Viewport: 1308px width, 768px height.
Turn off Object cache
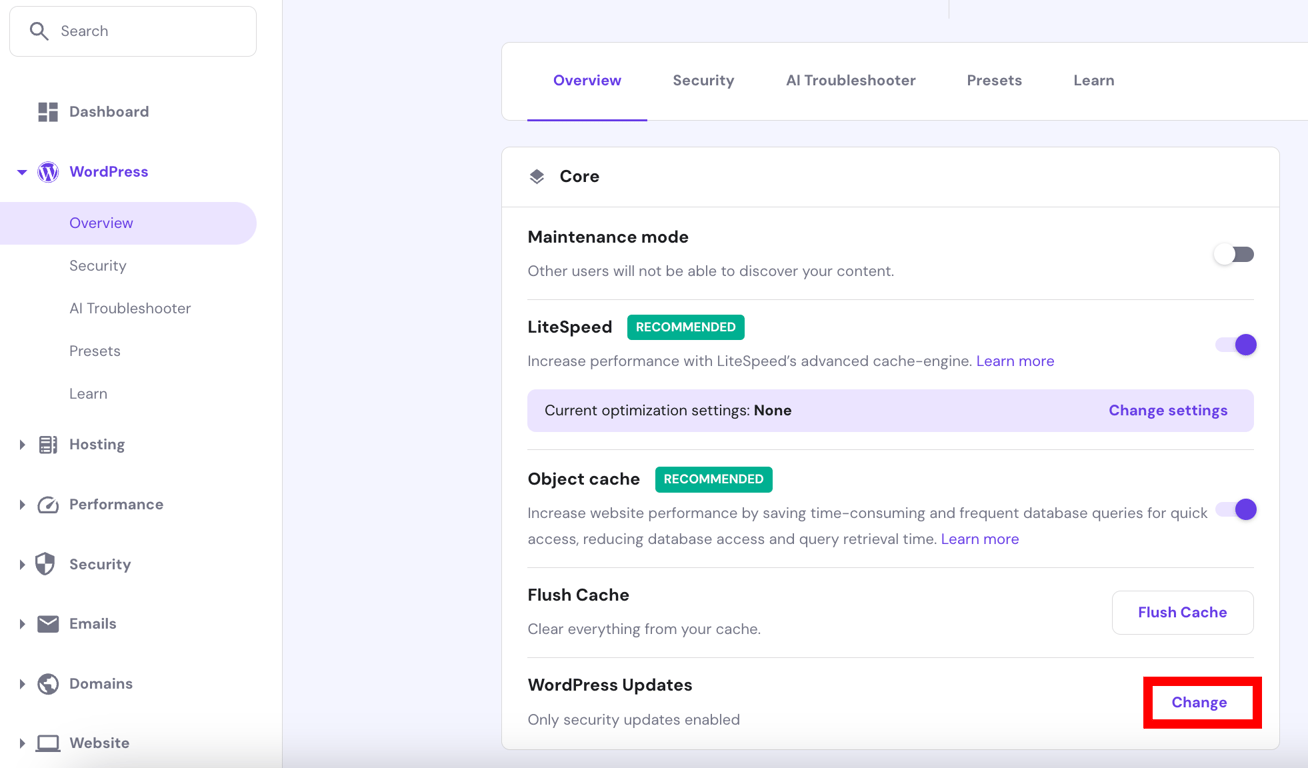pyautogui.click(x=1234, y=509)
